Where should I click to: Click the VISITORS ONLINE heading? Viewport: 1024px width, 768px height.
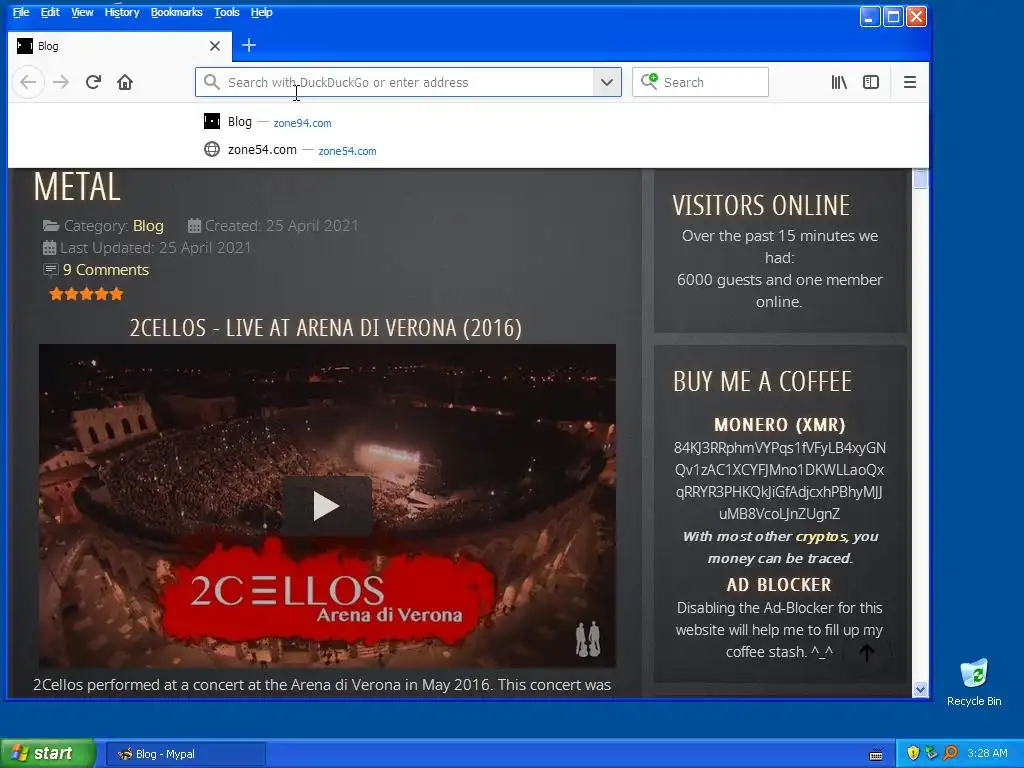(x=761, y=206)
